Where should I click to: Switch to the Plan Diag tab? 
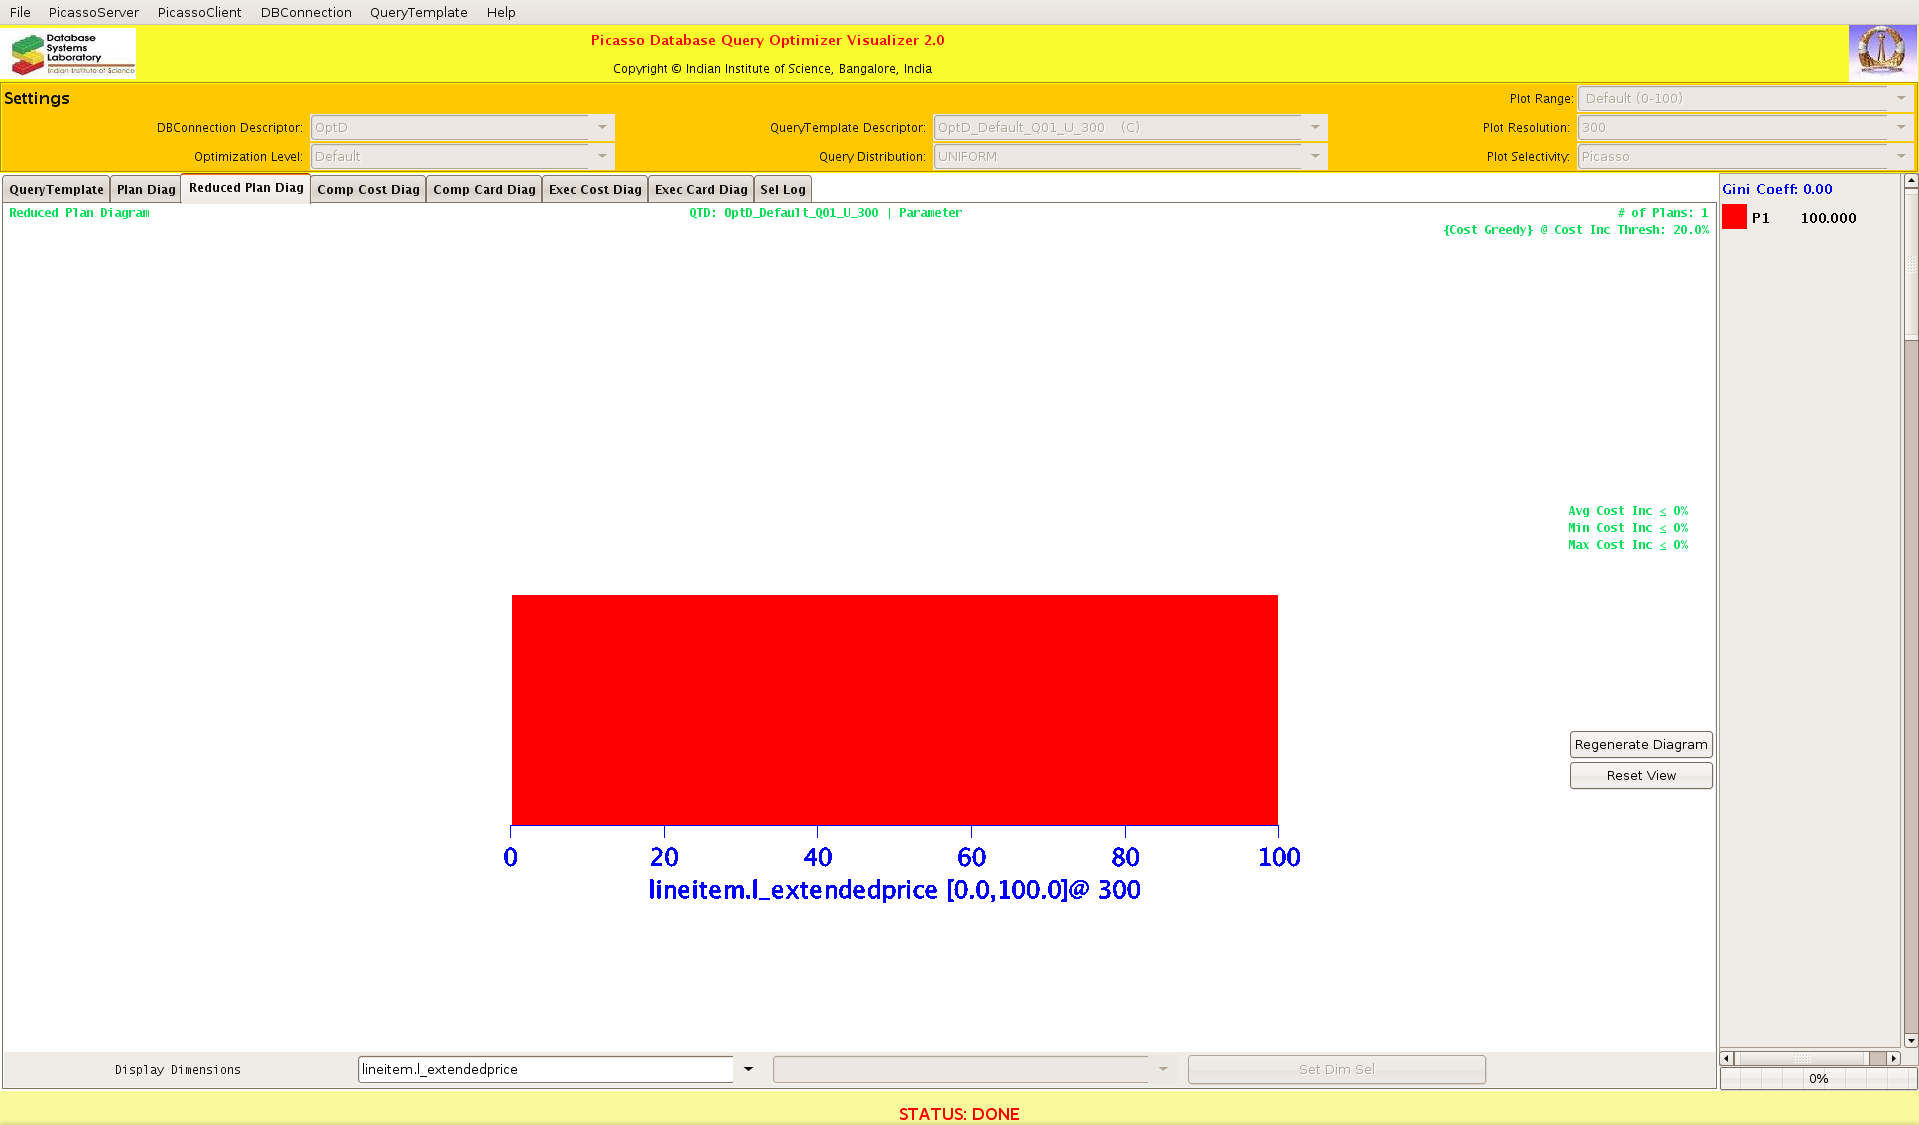(x=146, y=190)
